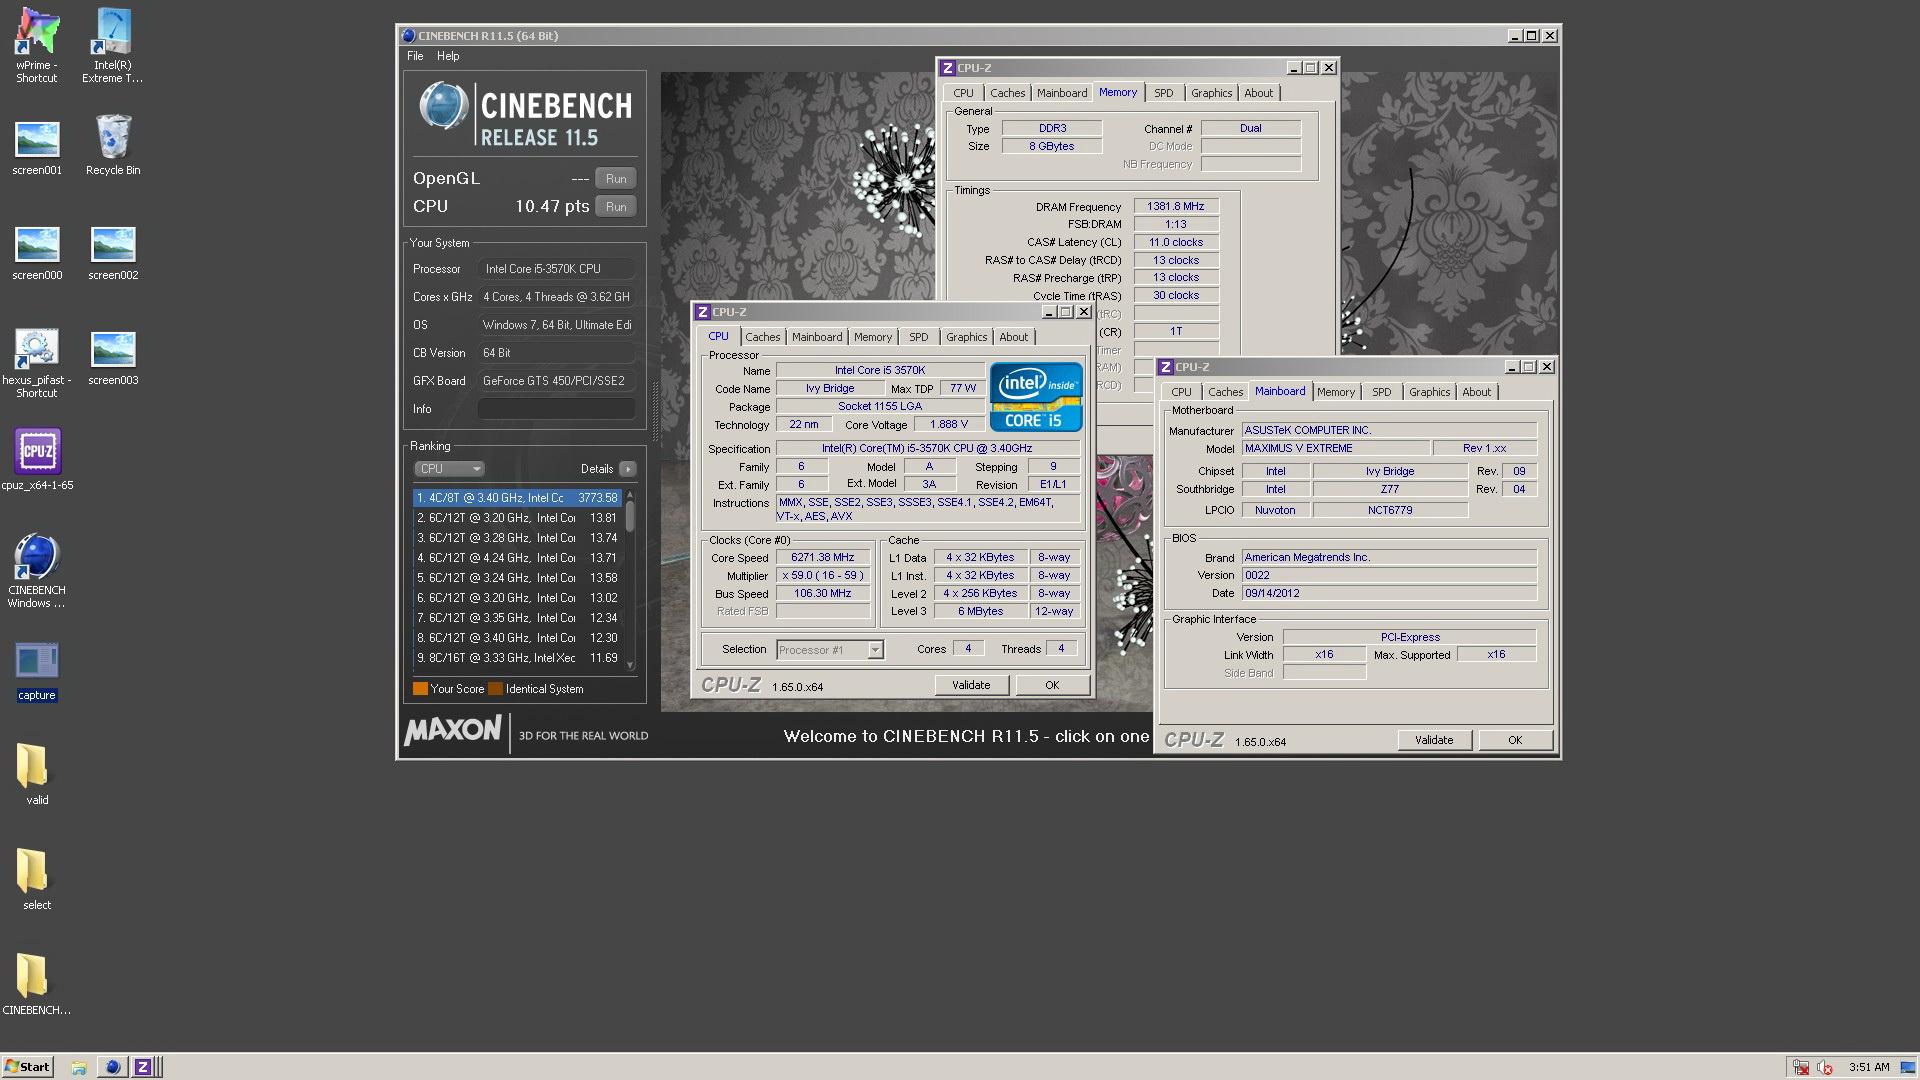The width and height of the screenshot is (1920, 1080).
Task: Open Graphics tab in Memory CPU-Z window
Action: 1211,93
